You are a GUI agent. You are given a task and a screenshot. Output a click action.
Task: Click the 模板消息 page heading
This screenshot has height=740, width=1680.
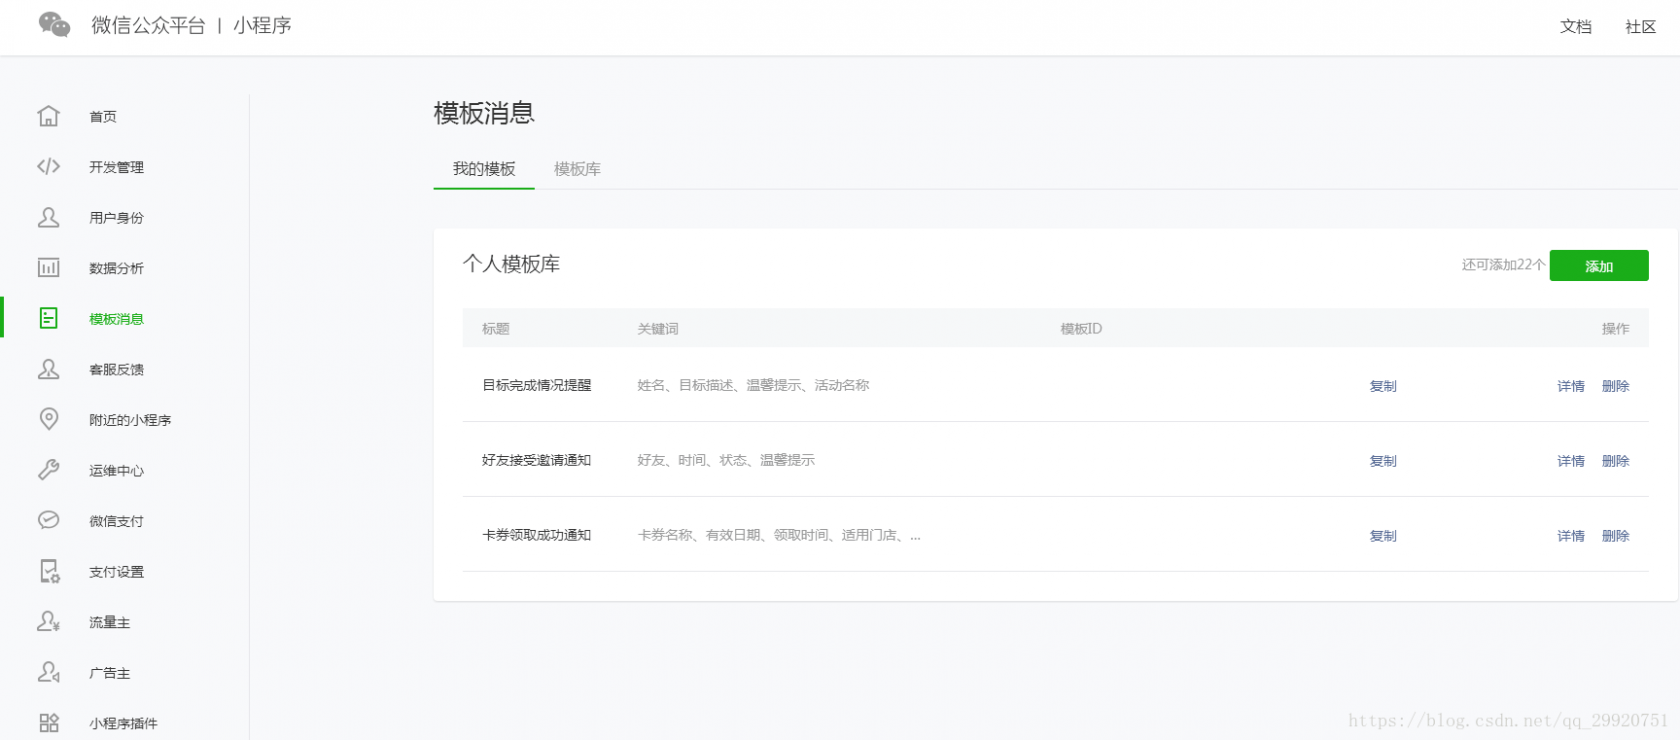(484, 113)
